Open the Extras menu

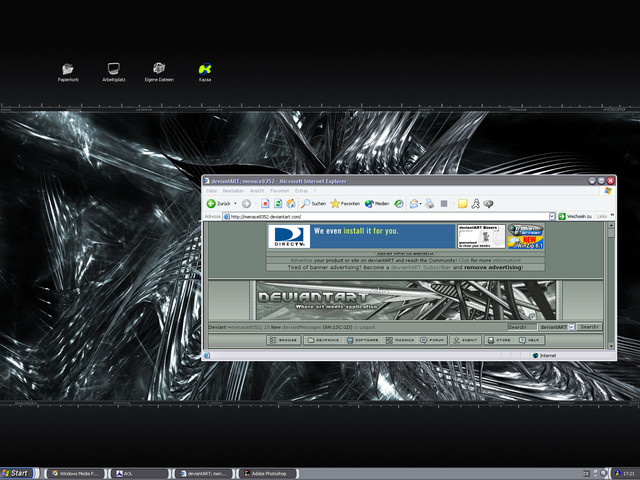pos(301,191)
